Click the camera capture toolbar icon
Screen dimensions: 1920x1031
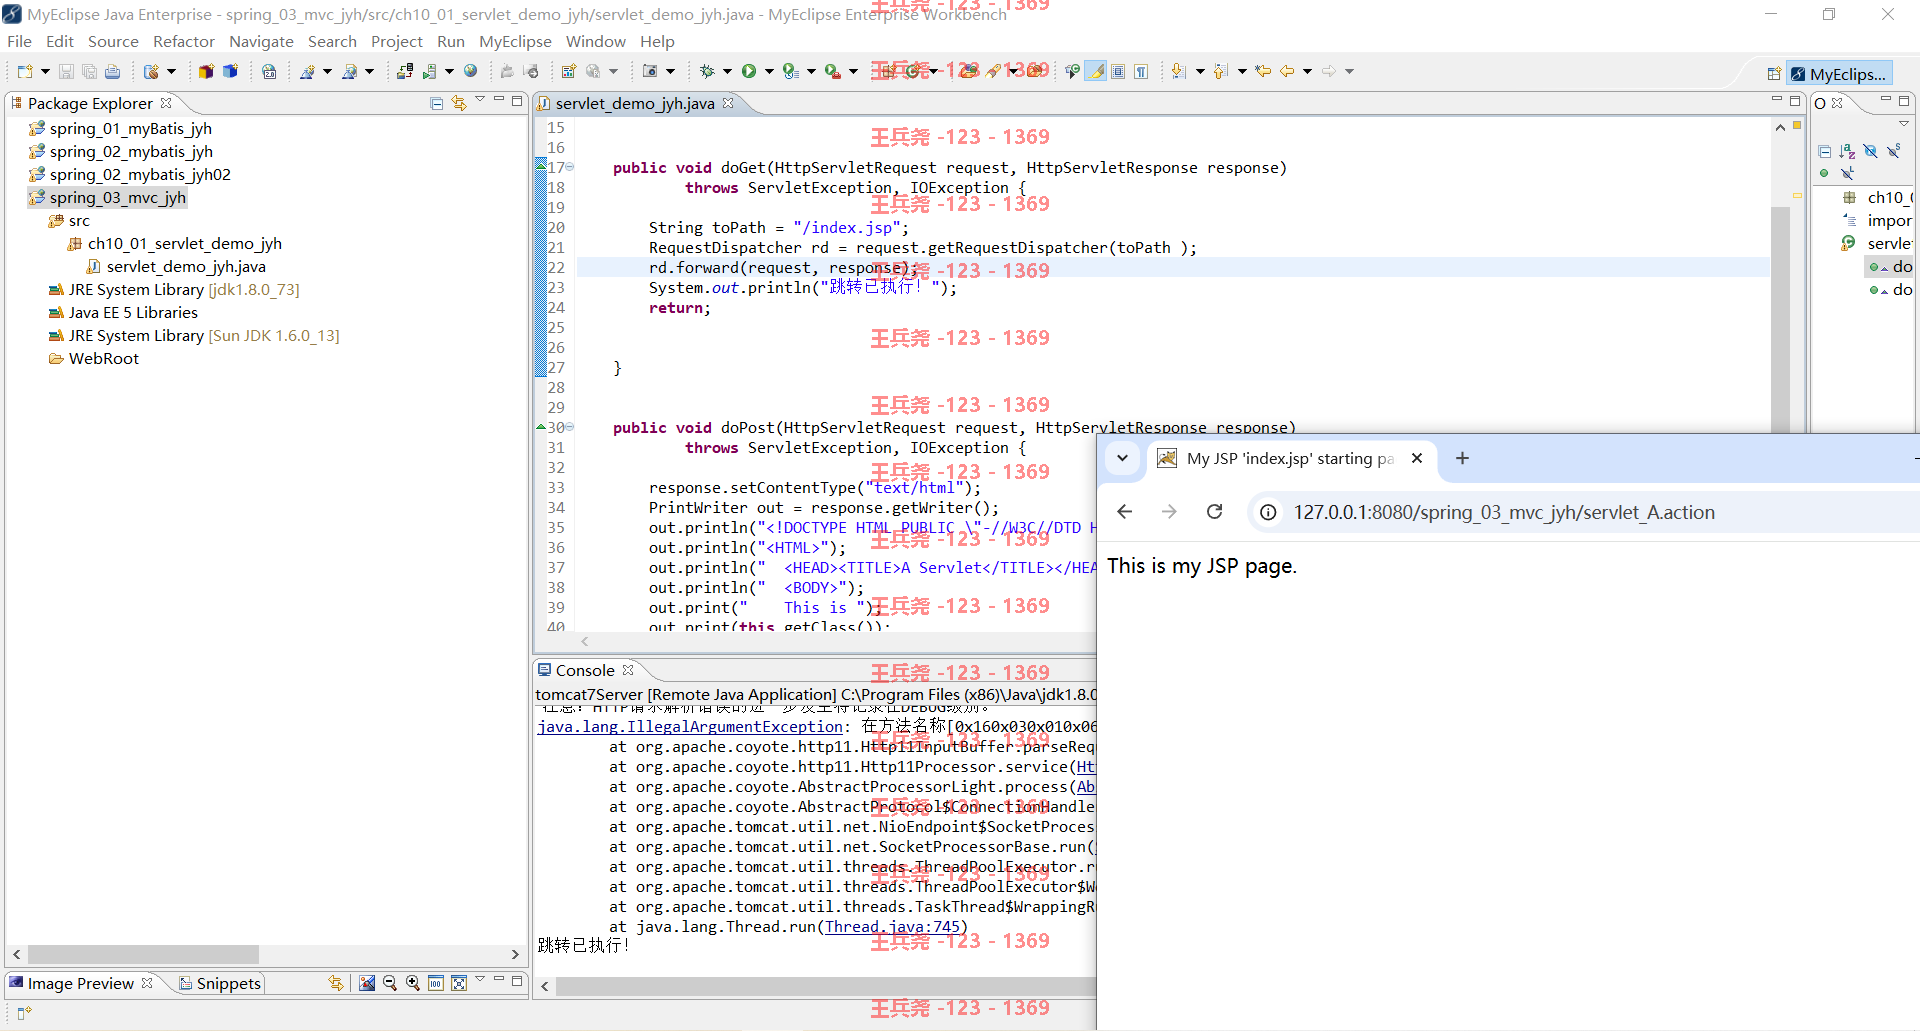(650, 71)
